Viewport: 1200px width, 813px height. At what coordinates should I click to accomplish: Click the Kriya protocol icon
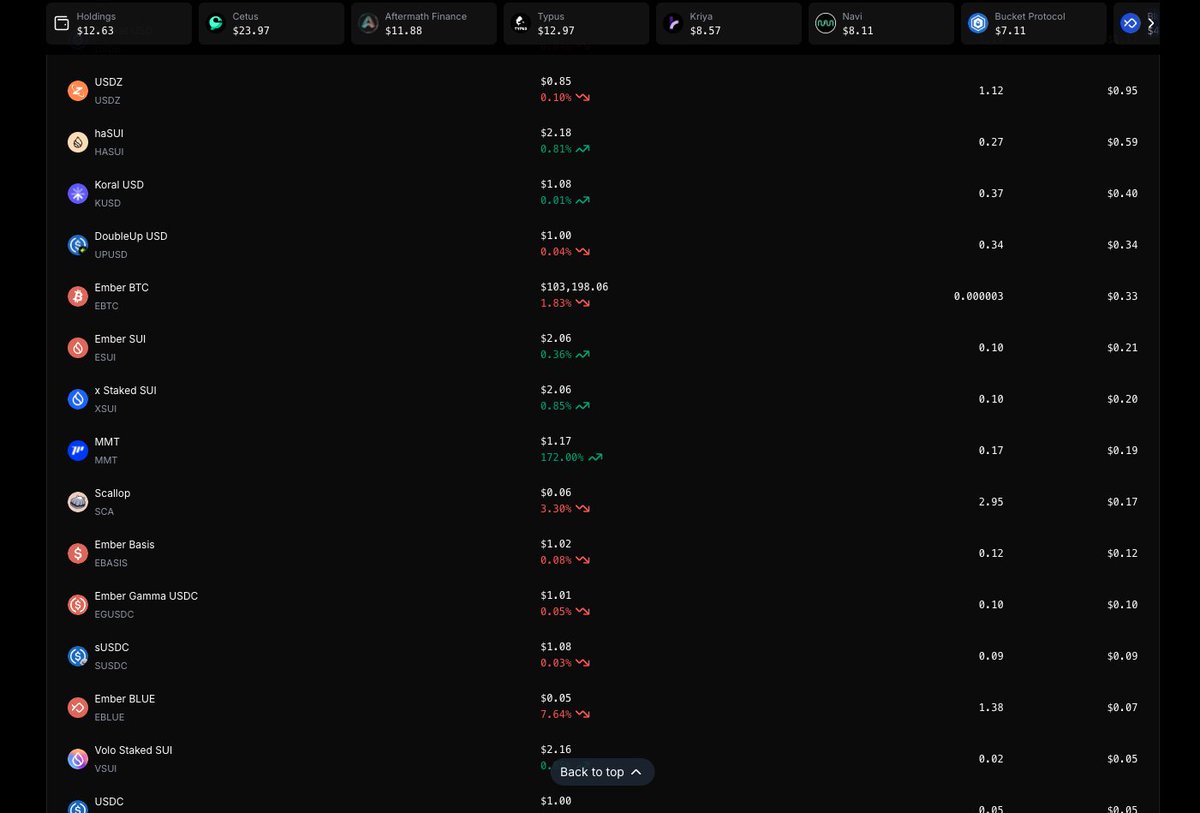point(673,23)
